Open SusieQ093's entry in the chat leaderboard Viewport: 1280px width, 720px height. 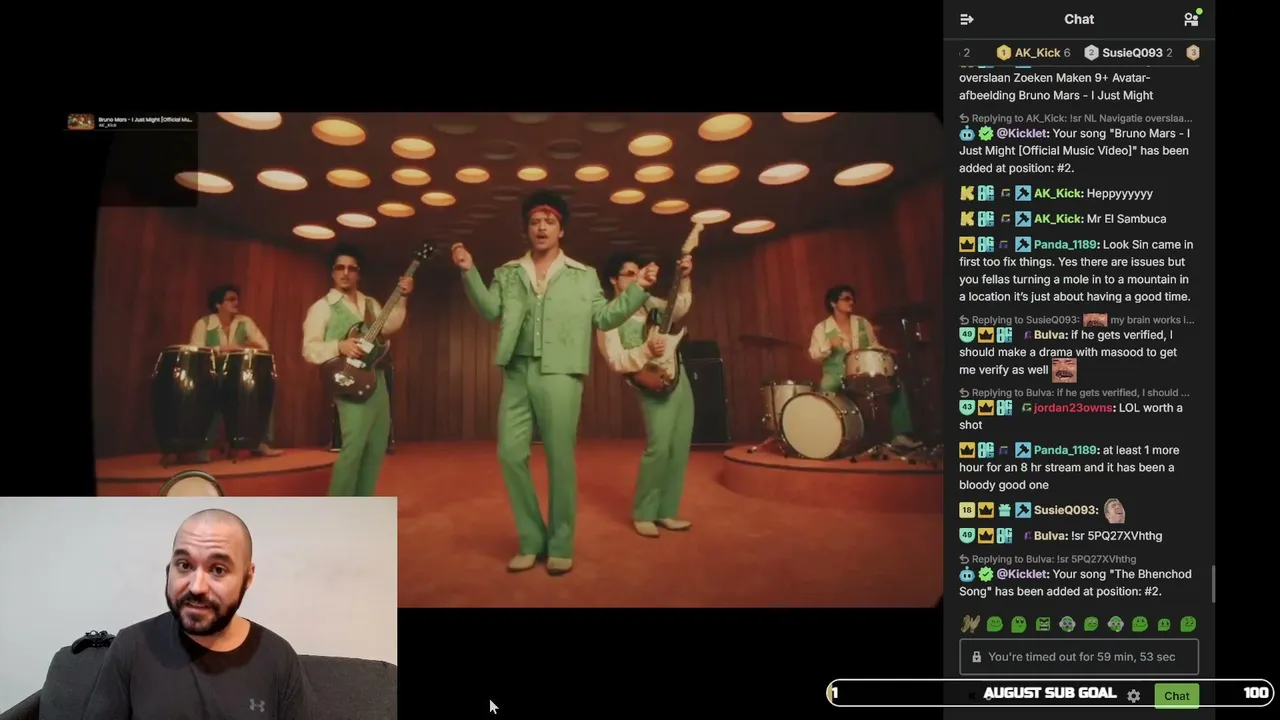click(x=1129, y=53)
